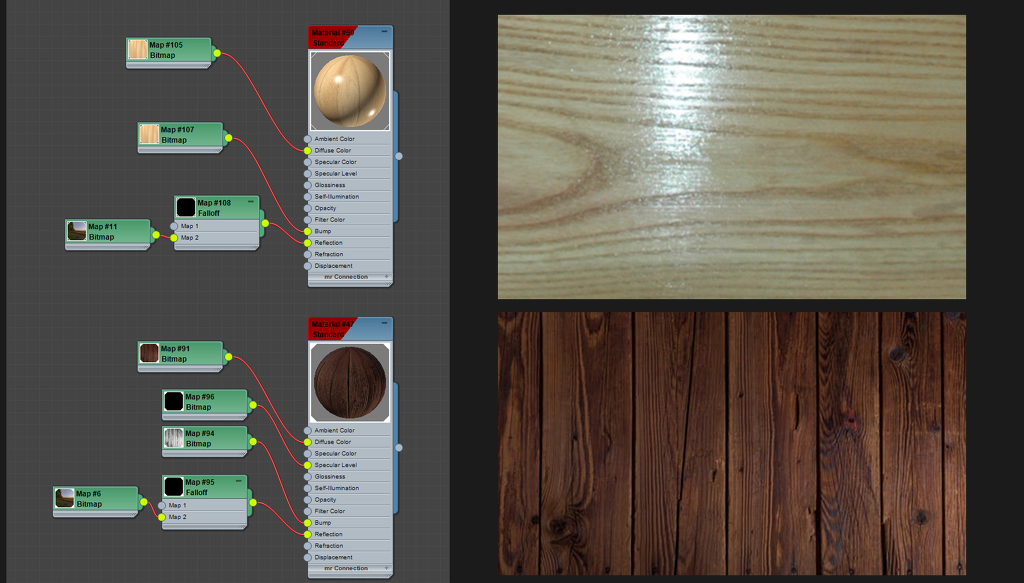Click the Map #96 black bitmap thumbnail
This screenshot has height=583, width=1024.
(173, 402)
